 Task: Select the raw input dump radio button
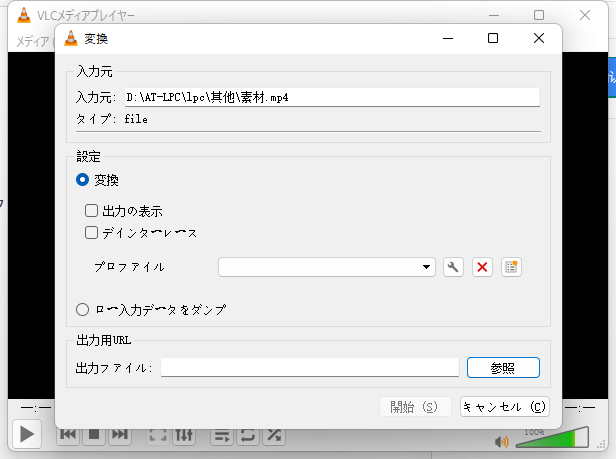83,310
